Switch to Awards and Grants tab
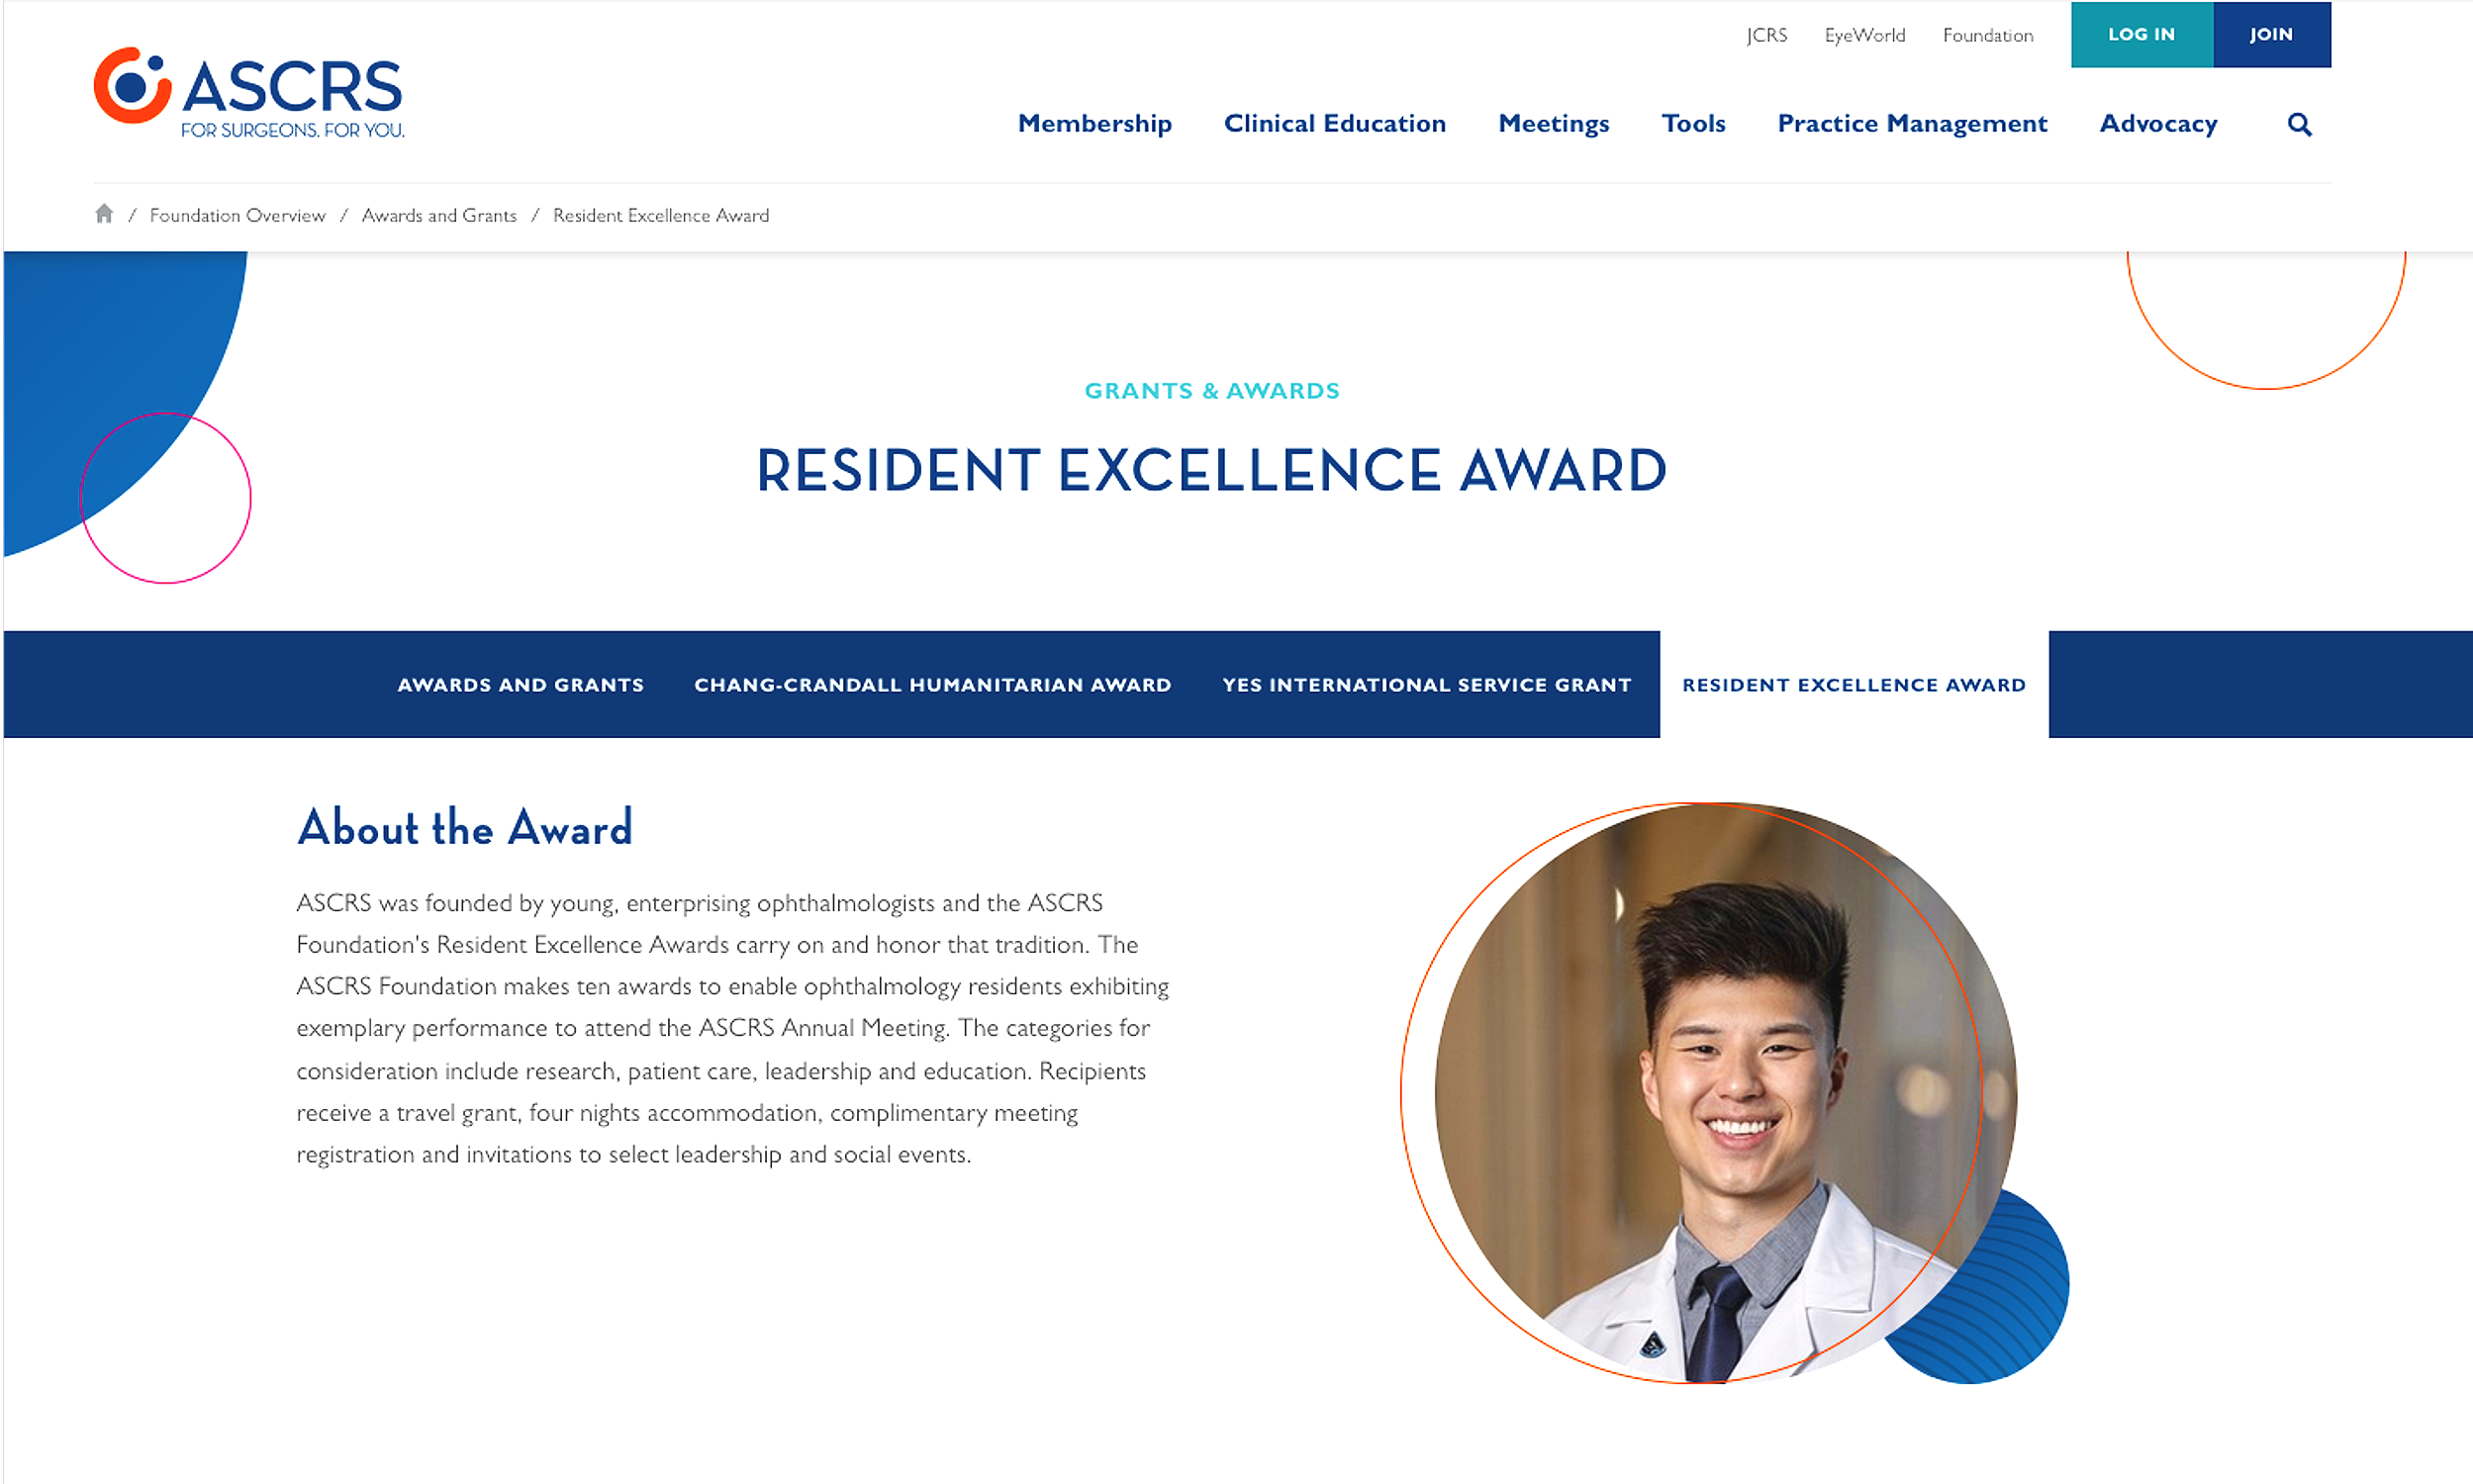This screenshot has height=1484, width=2473. tap(520, 685)
